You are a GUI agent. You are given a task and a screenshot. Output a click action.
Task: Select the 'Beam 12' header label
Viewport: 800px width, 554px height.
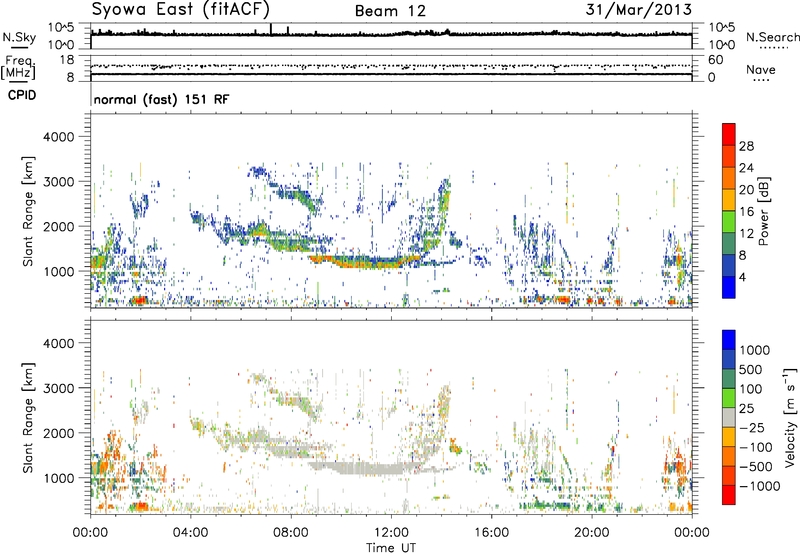tap(390, 11)
